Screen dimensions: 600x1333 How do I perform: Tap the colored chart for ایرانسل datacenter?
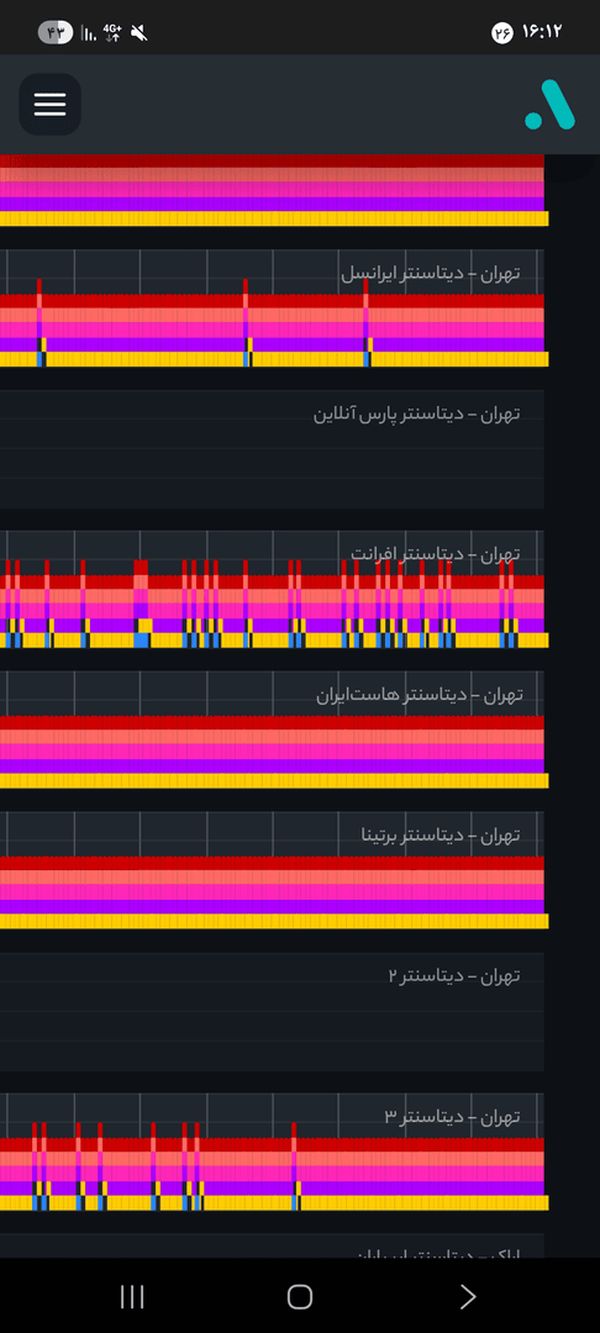[x=272, y=323]
